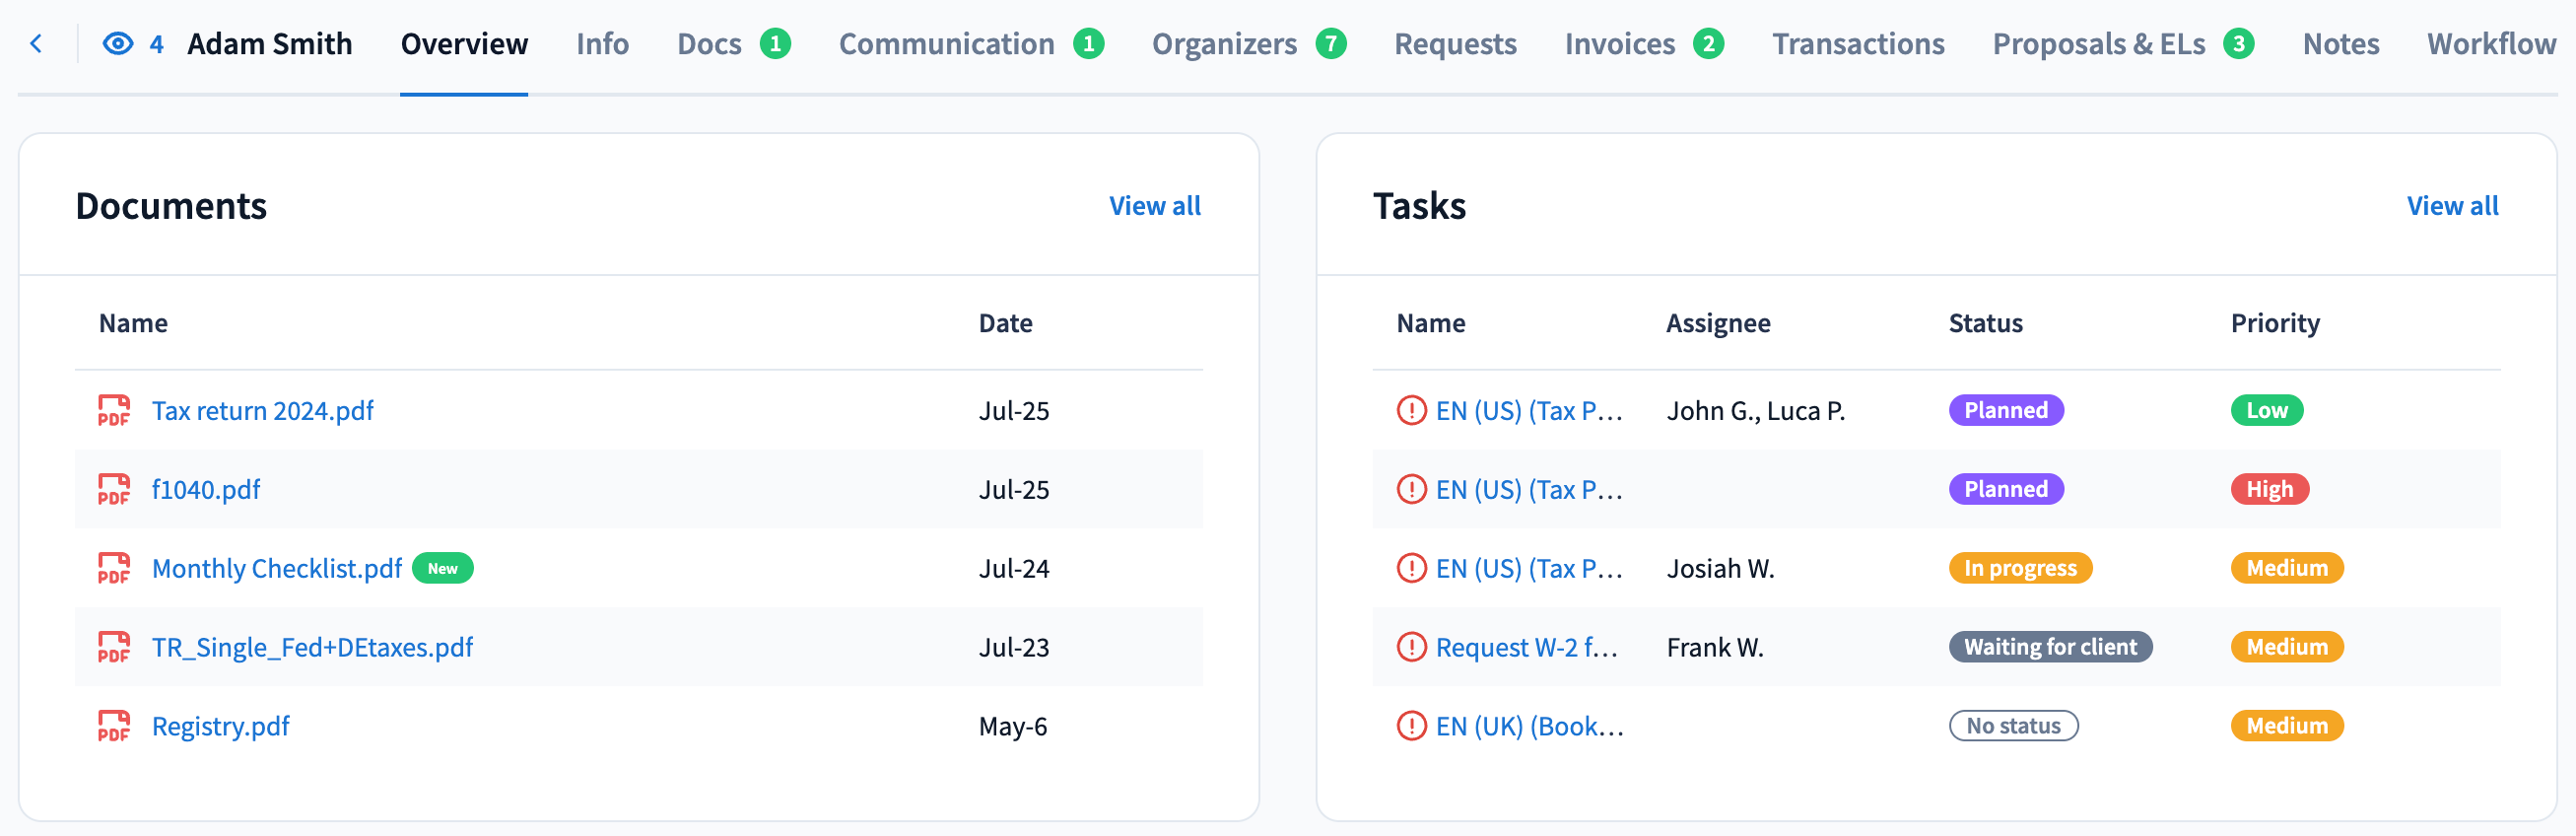This screenshot has width=2576, height=836.
Task: Open the Organizers tab
Action: [1223, 44]
